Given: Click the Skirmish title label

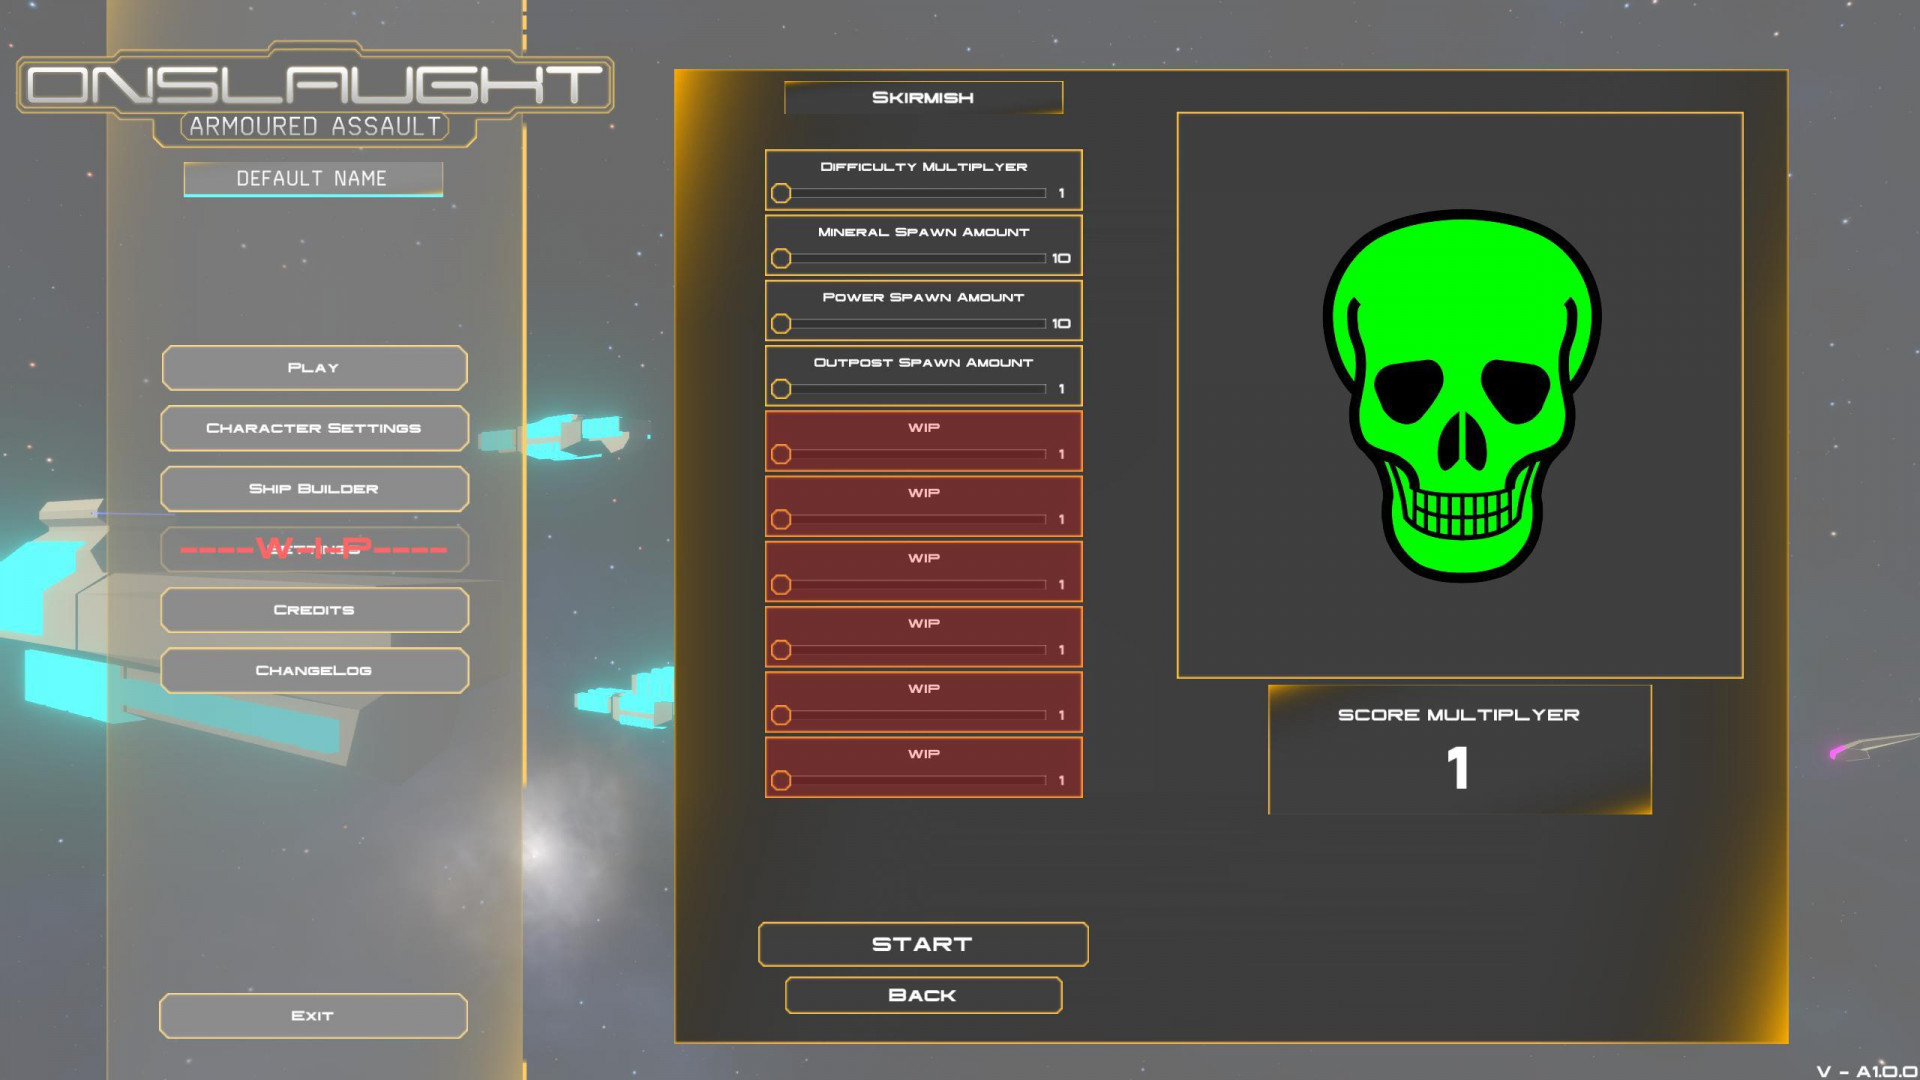Looking at the screenshot, I should [x=923, y=97].
